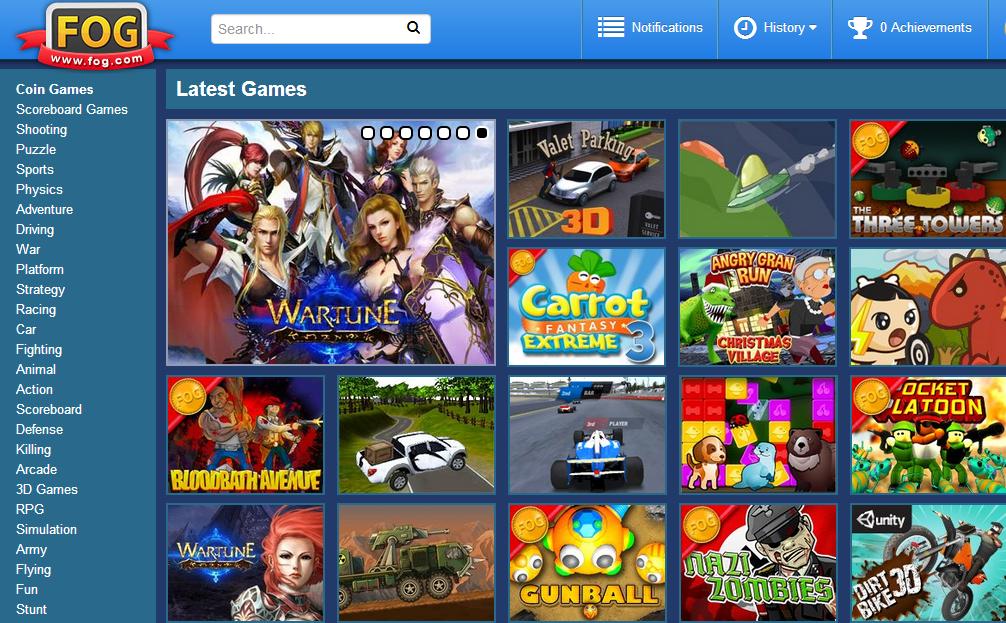The height and width of the screenshot is (623, 1006).
Task: Open the Sports category
Action: point(35,169)
